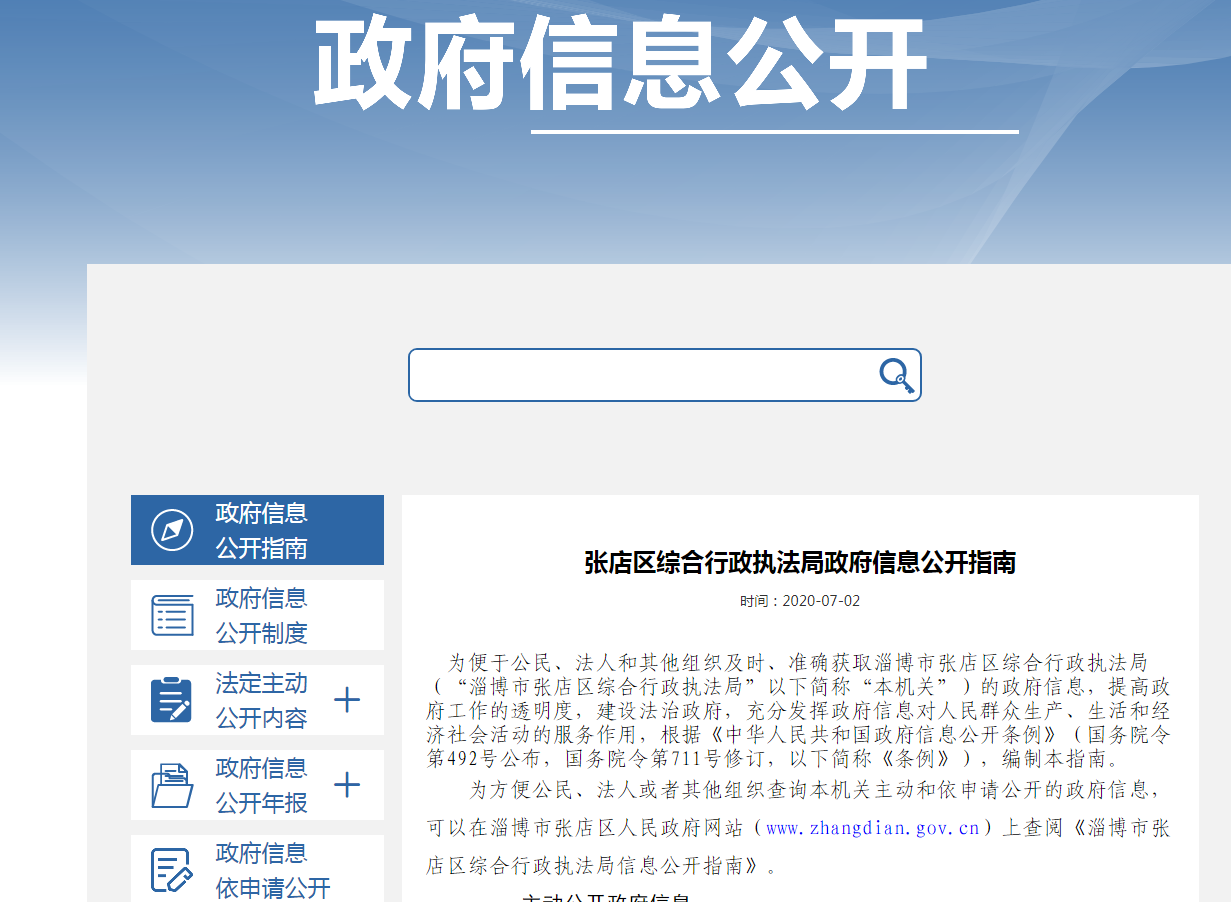Click the clipboard icon beside 法定主动公开内容
Image resolution: width=1231 pixels, height=902 pixels.
(x=172, y=700)
